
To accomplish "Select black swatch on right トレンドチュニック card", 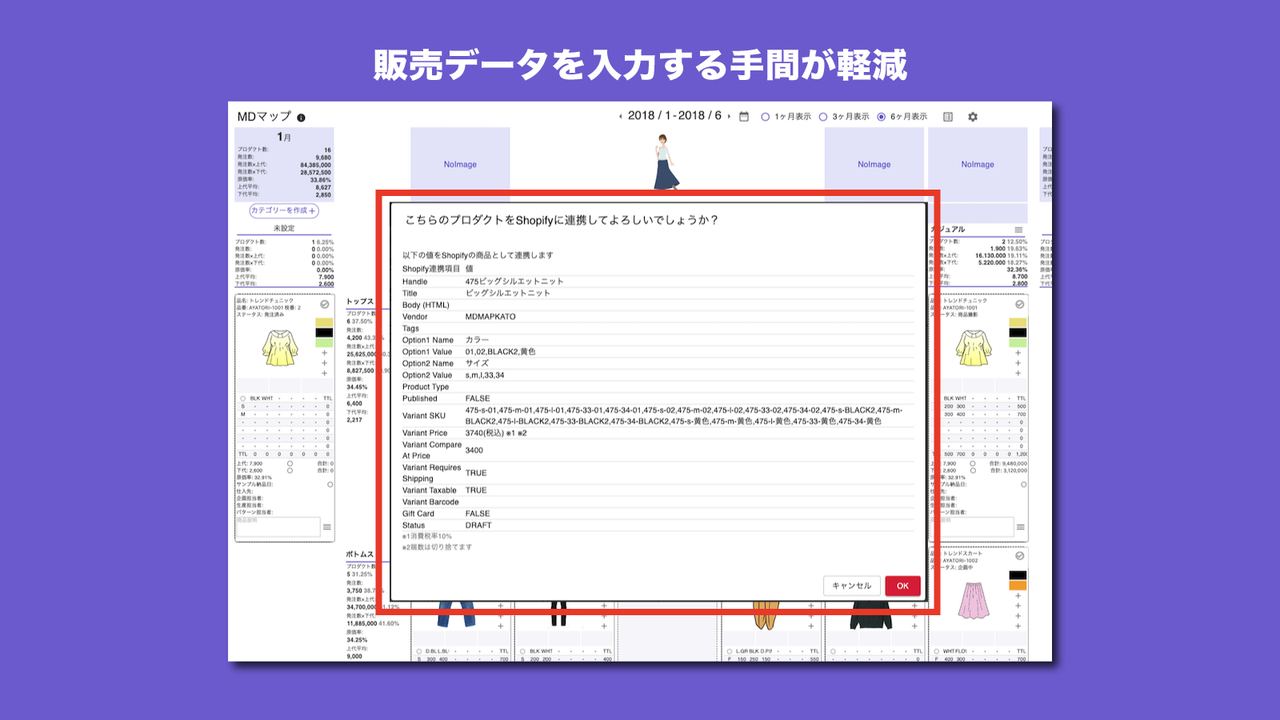I will click(x=1017, y=333).
